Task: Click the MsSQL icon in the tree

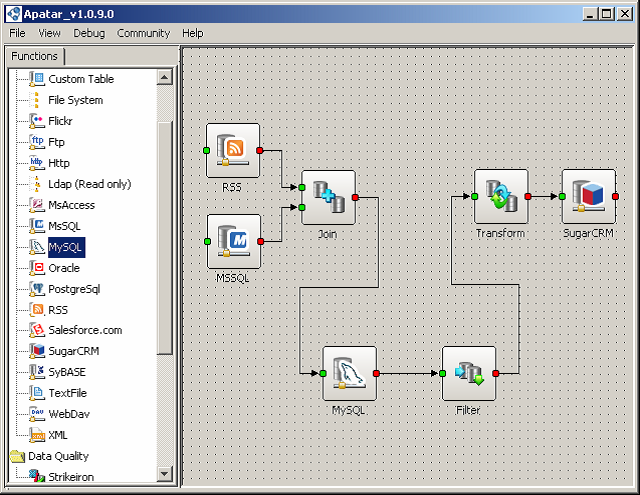Action: [x=37, y=226]
